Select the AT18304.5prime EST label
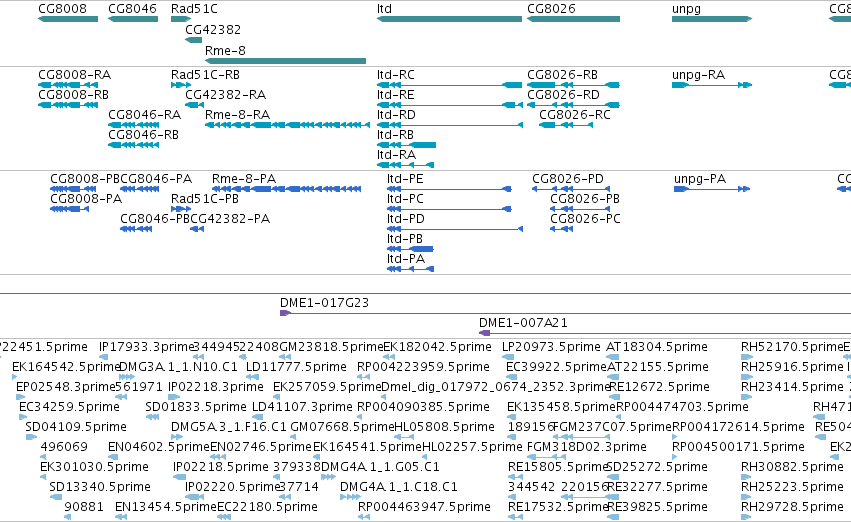 657,347
